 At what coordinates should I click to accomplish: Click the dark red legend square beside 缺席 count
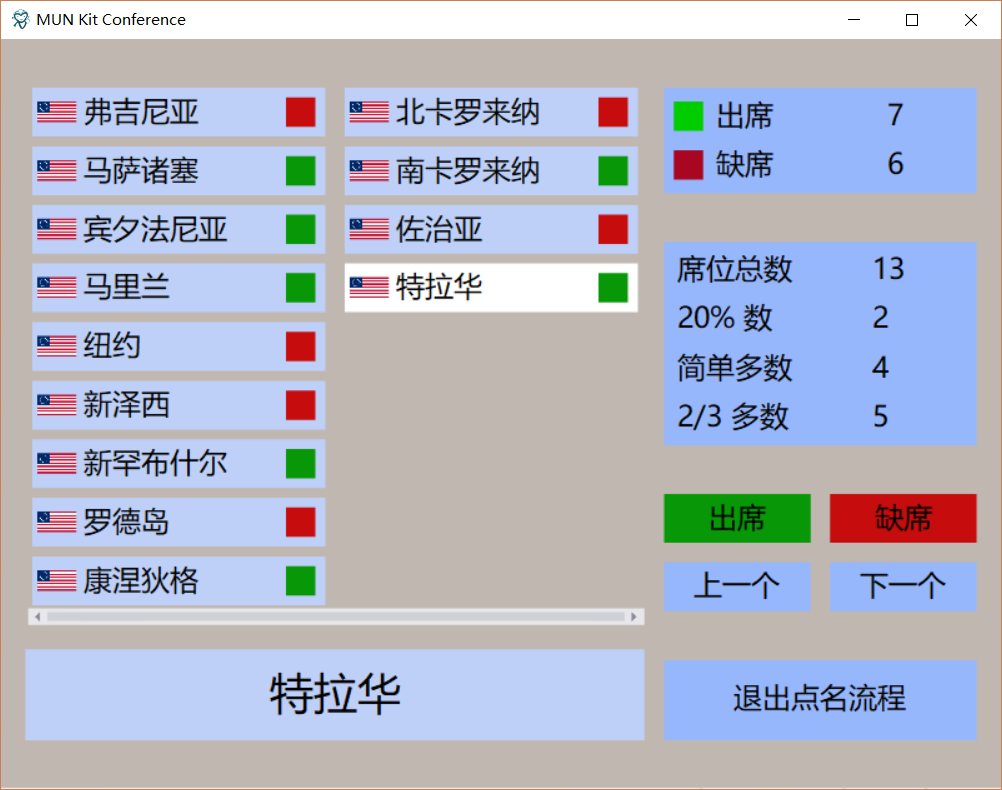(689, 165)
